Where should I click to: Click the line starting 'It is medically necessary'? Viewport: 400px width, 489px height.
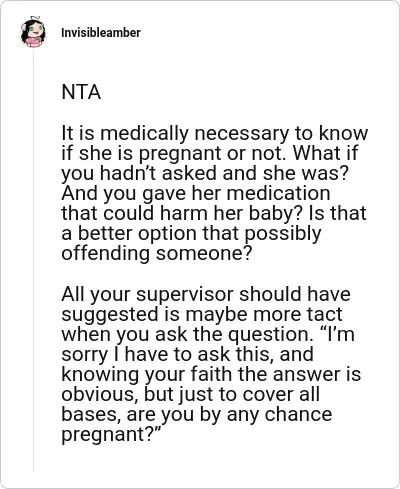(x=215, y=134)
